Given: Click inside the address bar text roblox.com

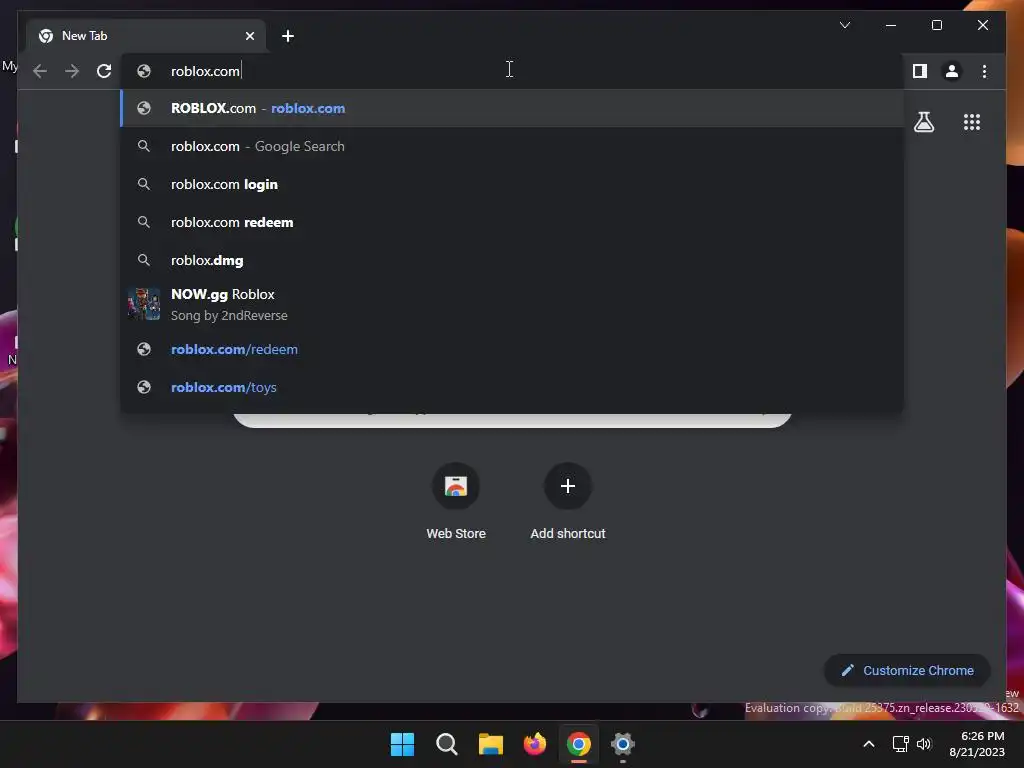Looking at the screenshot, I should pyautogui.click(x=205, y=71).
